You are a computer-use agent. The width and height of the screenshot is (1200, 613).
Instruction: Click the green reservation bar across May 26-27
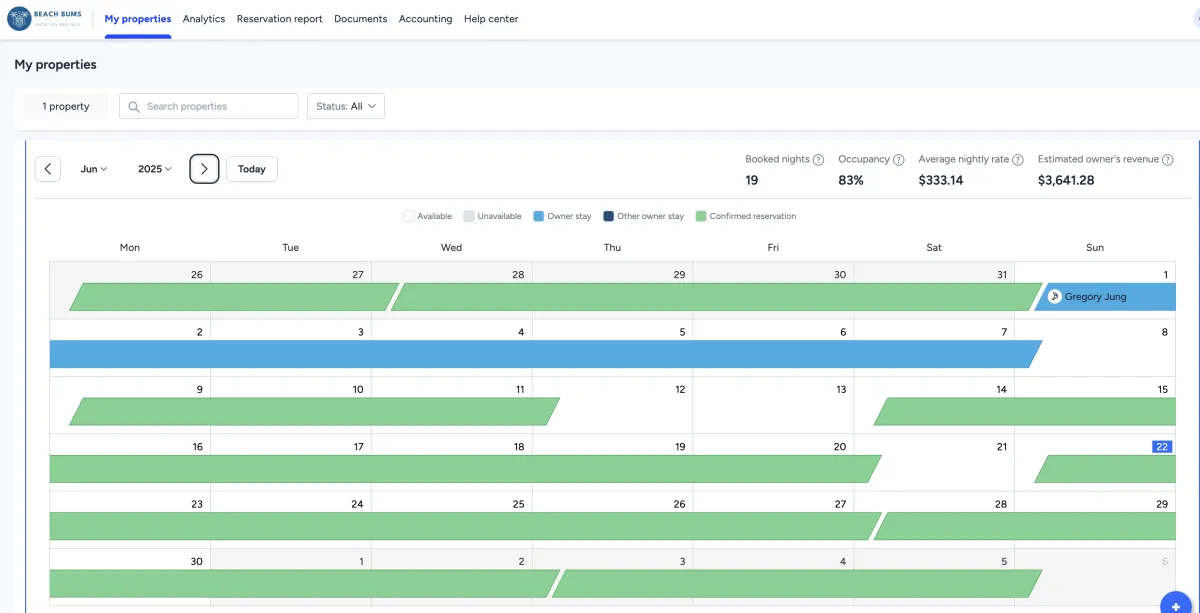pos(234,297)
